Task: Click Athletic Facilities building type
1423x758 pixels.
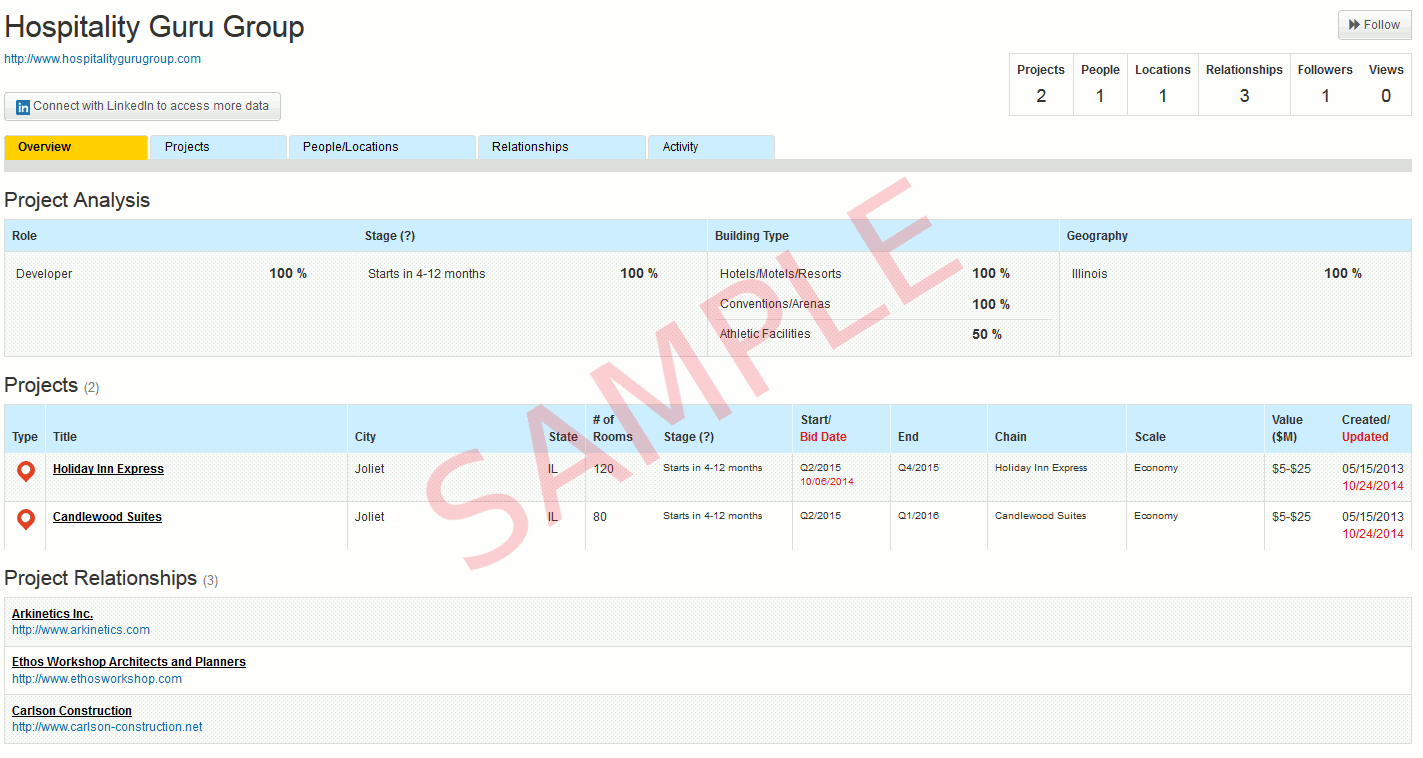Action: coord(765,334)
